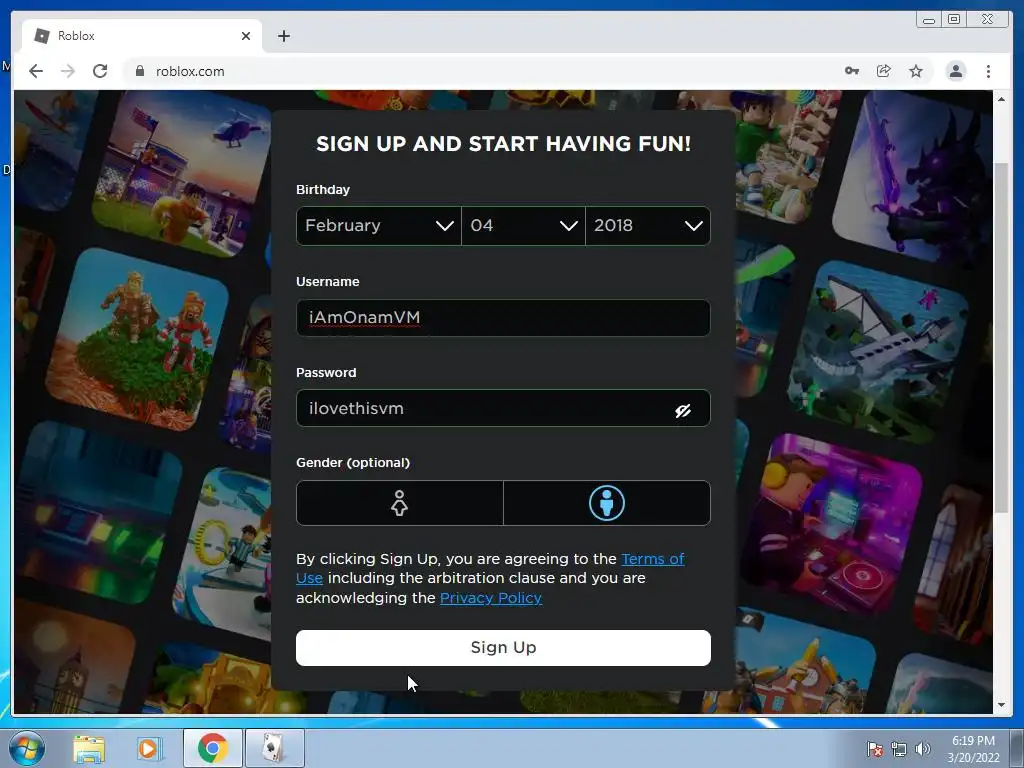Open a new tab with plus
1024x768 pixels.
coord(283,36)
